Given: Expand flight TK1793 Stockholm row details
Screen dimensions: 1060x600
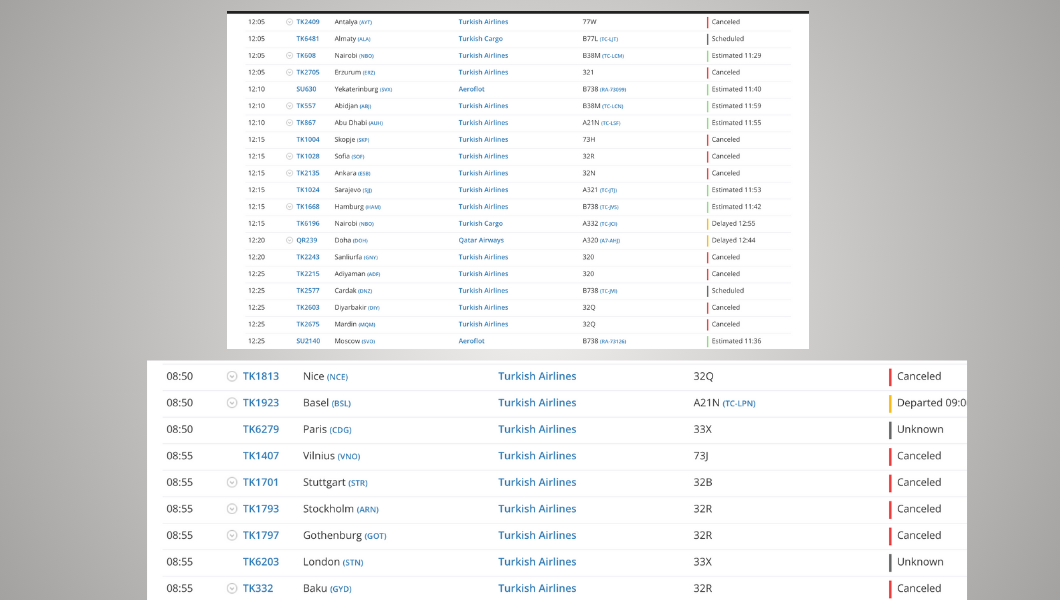Looking at the screenshot, I should [232, 509].
